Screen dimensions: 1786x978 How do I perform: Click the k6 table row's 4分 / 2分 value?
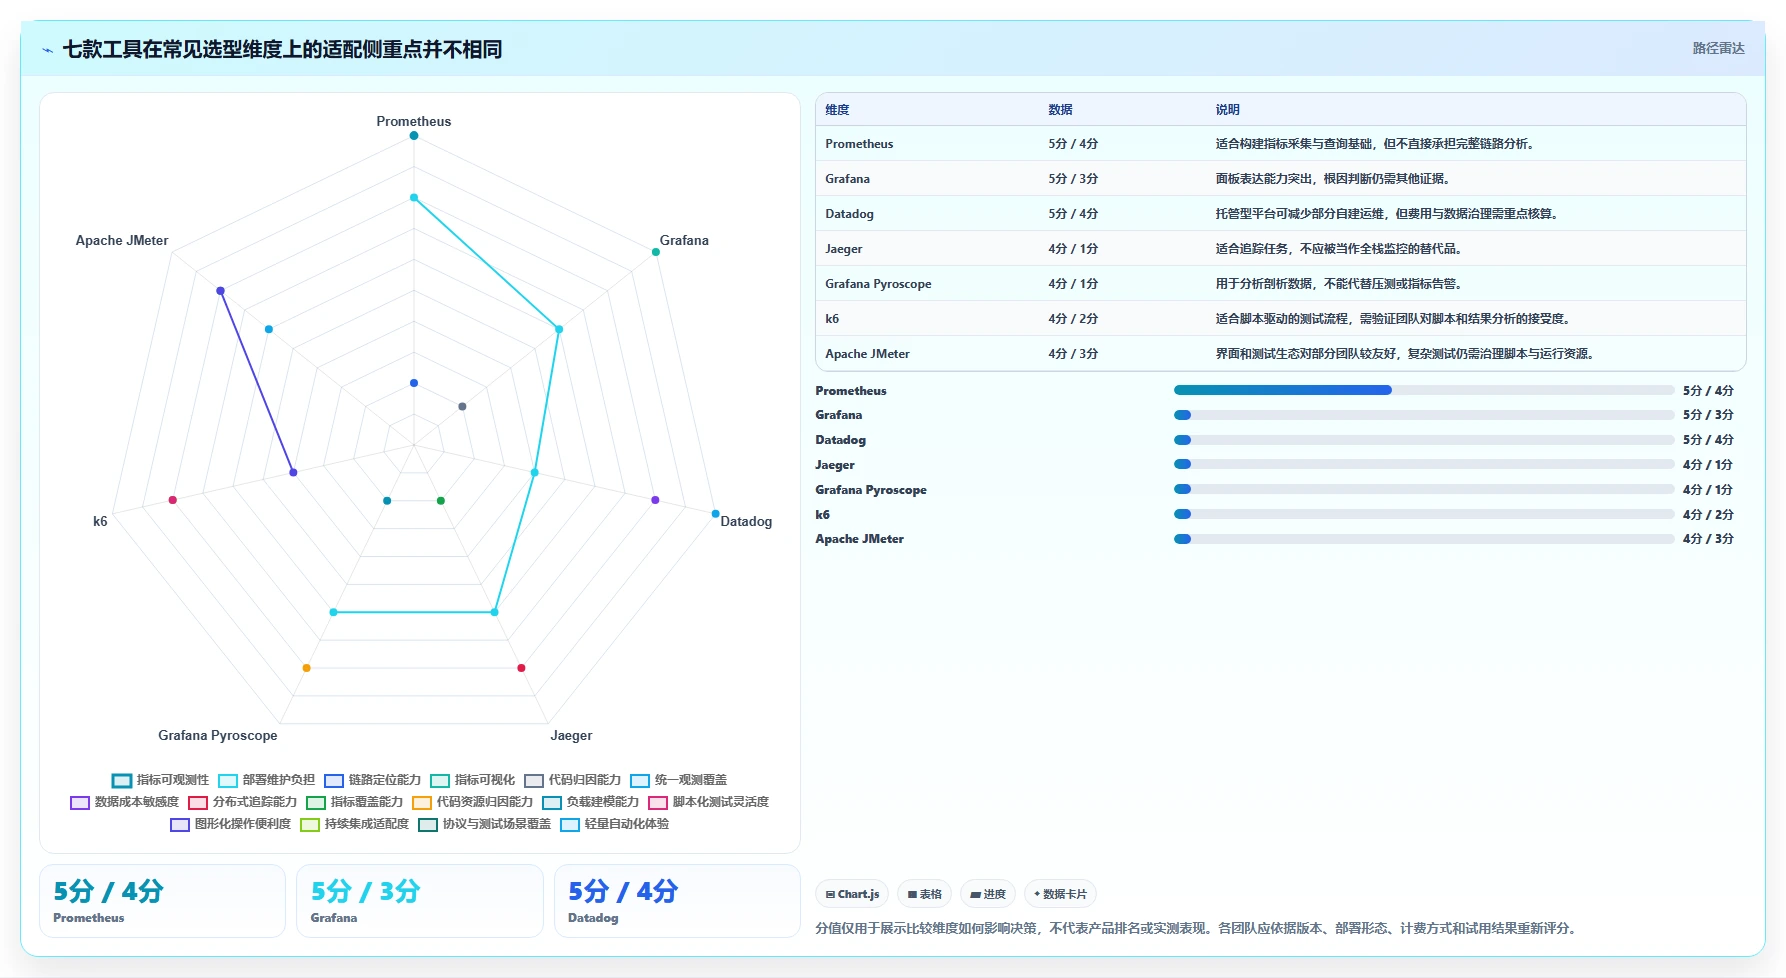pyautogui.click(x=1073, y=319)
